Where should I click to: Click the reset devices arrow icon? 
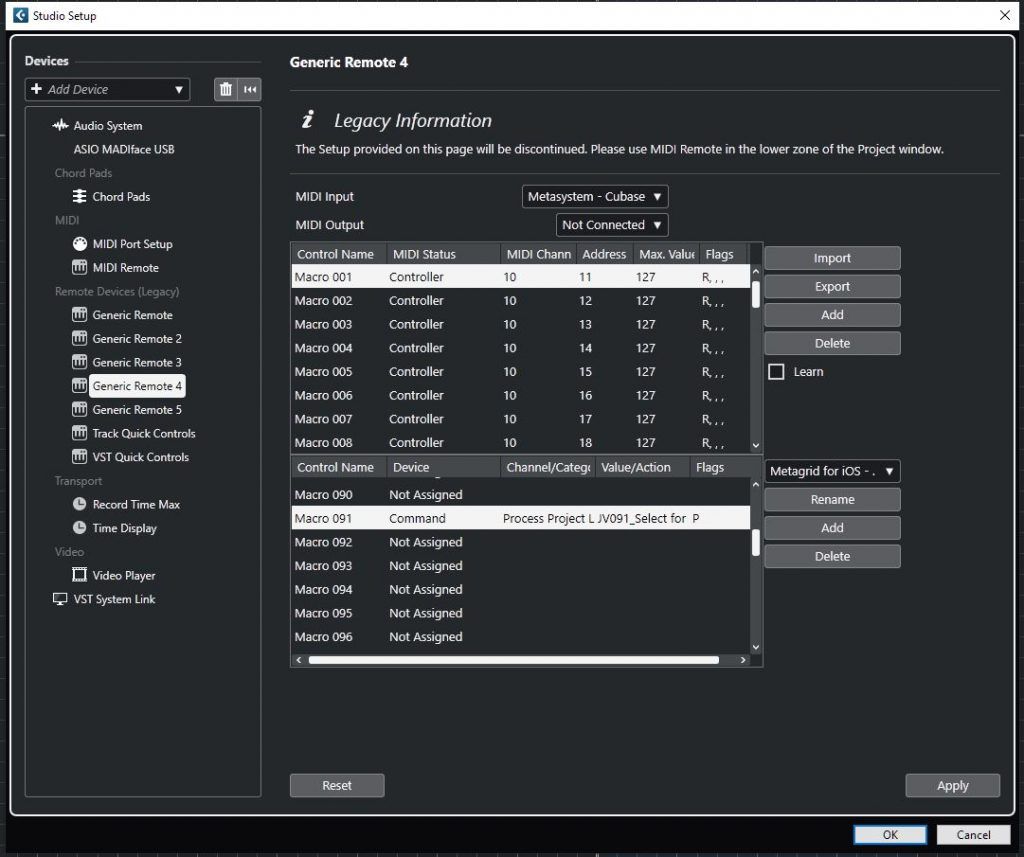[250, 89]
